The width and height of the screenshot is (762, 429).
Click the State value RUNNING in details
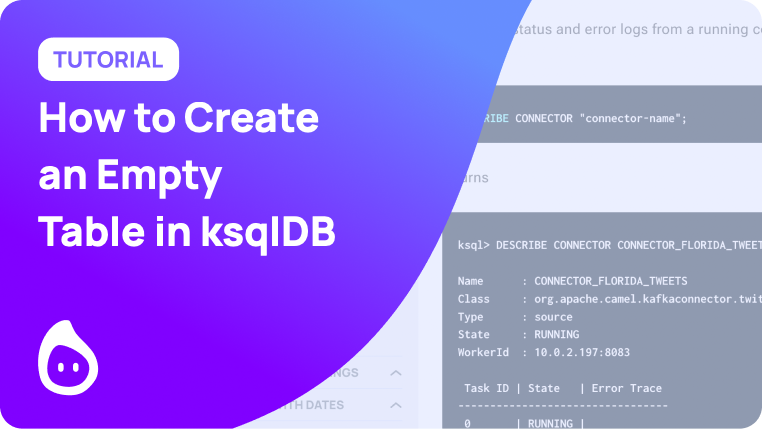point(557,335)
